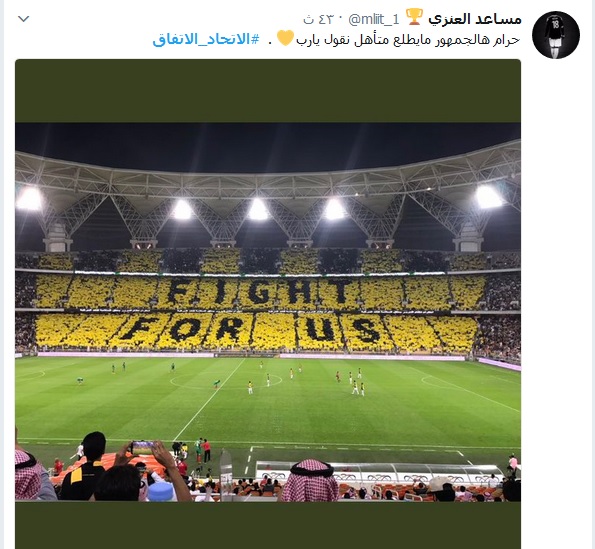
Task: Click the FOR US row of tifo
Action: 251,329
